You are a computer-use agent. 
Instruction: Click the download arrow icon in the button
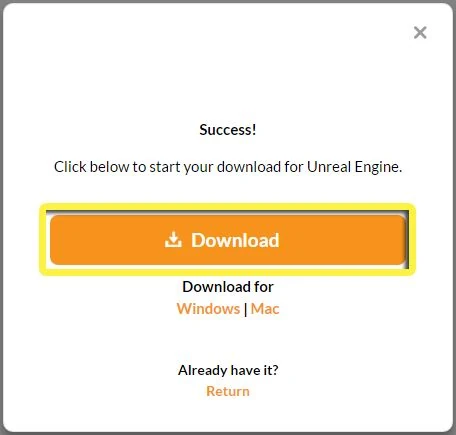point(173,240)
